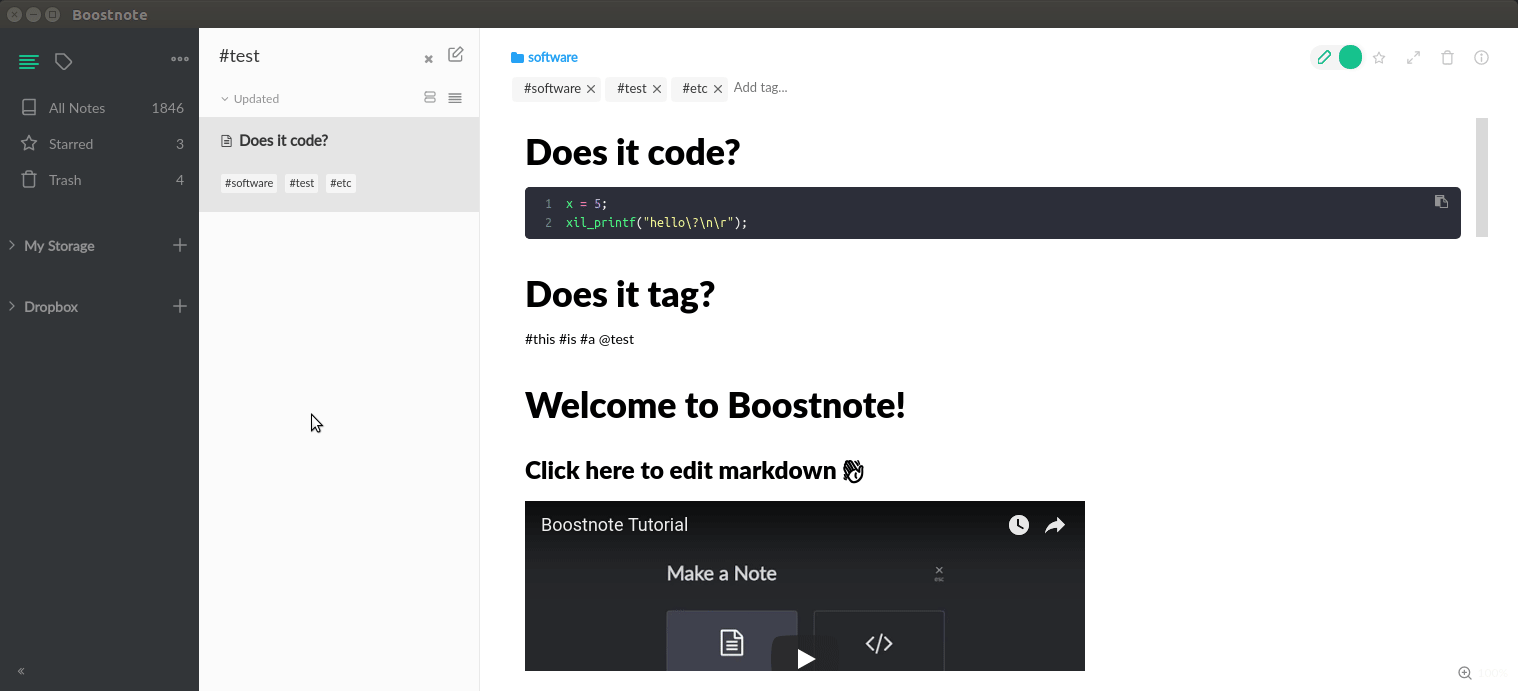Open the note in fullscreen mode

[x=1413, y=58]
